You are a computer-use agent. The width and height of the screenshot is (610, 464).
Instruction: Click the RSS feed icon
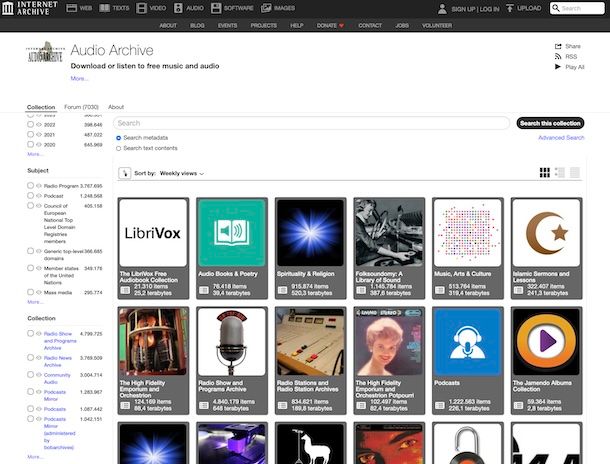coord(558,57)
